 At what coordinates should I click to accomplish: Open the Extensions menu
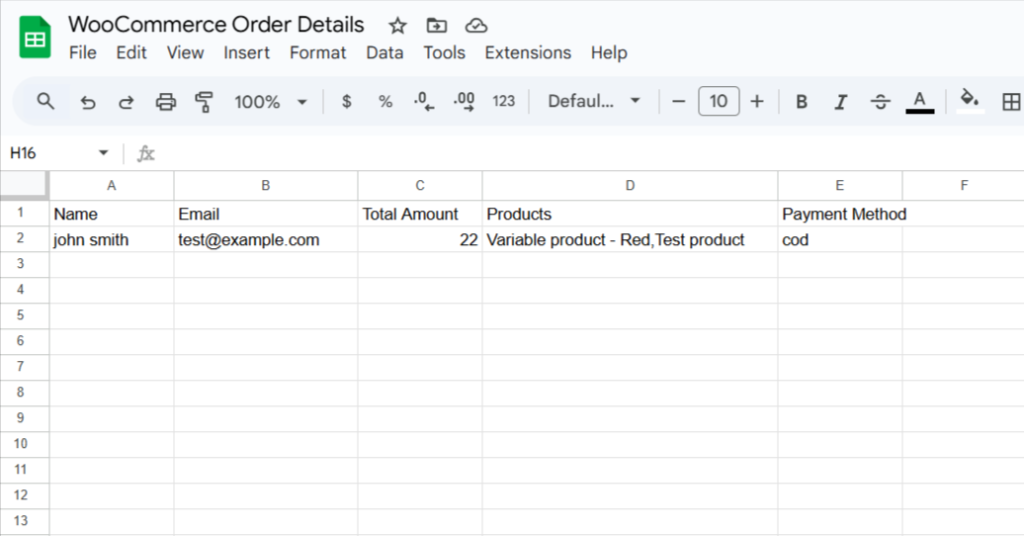tap(528, 53)
